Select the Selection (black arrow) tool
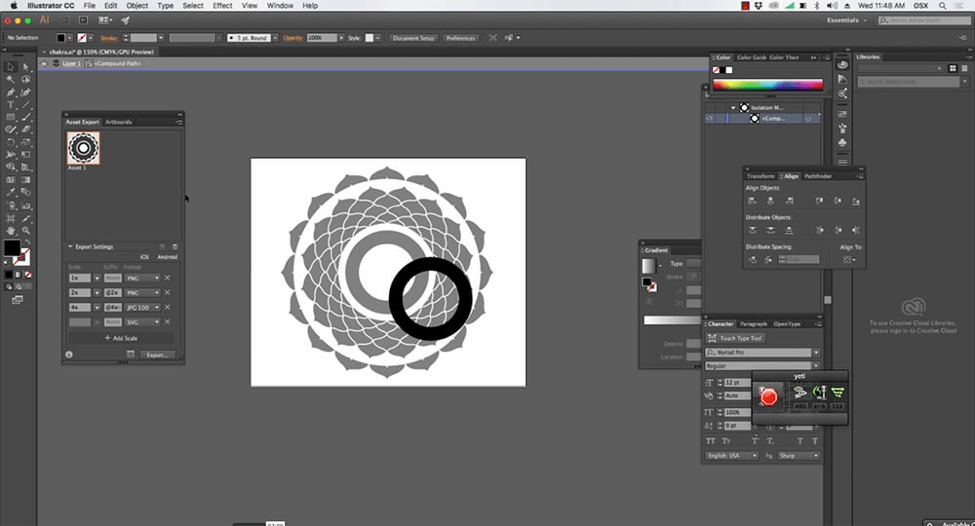 pos(11,67)
